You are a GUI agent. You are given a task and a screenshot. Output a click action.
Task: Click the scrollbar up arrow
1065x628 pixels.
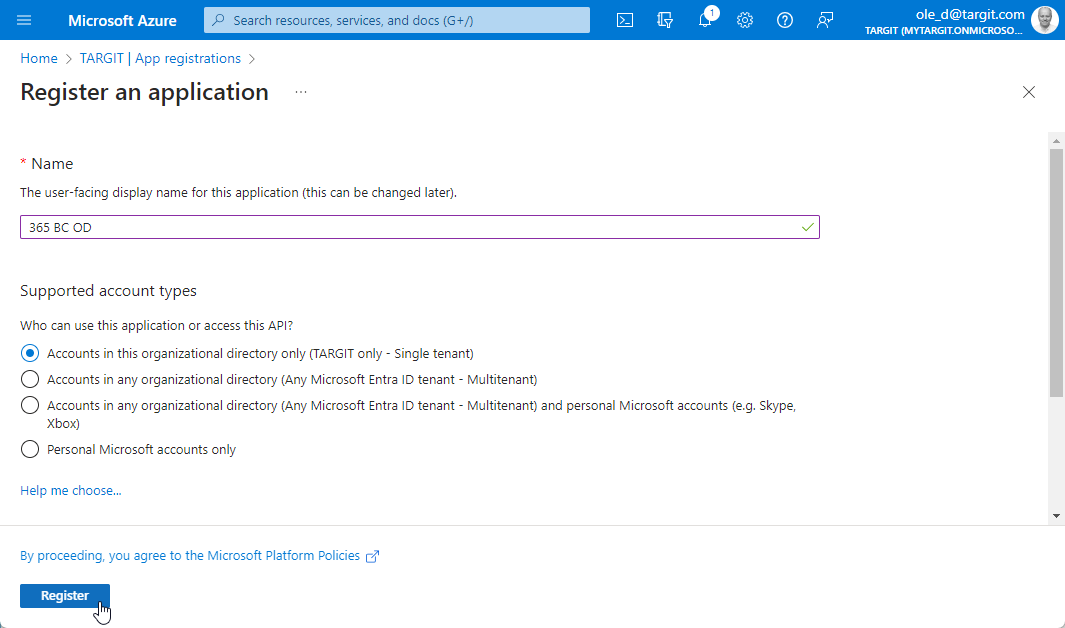1056,141
